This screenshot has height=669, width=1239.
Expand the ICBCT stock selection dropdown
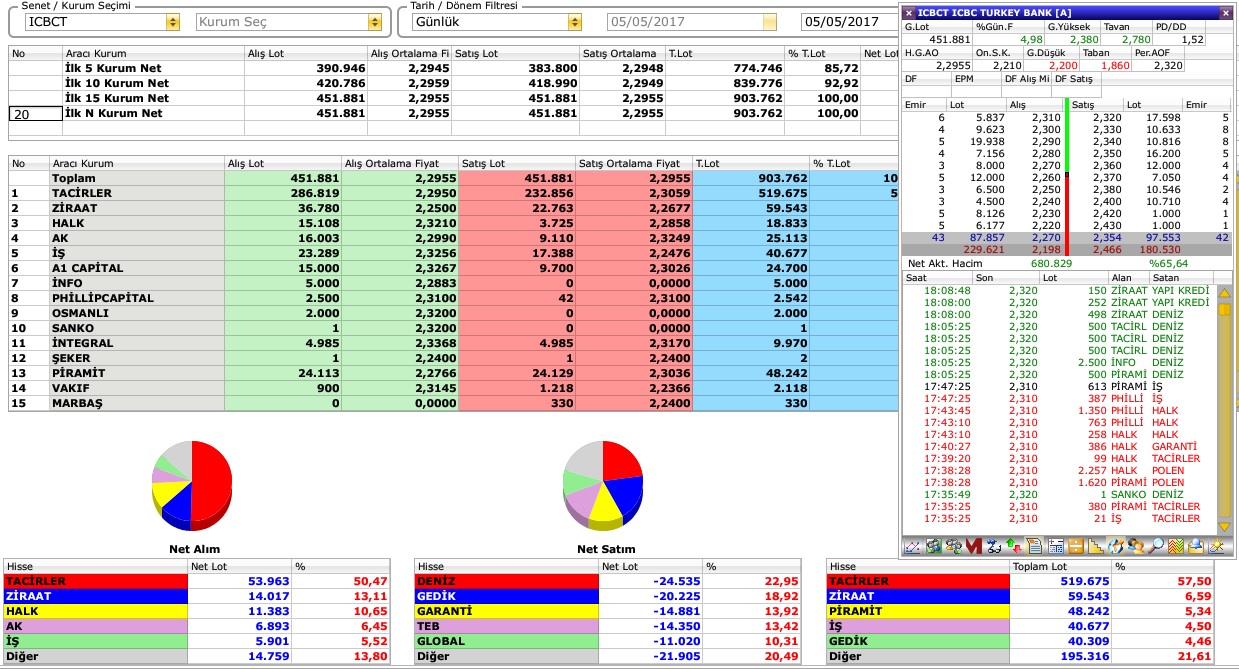(173, 21)
